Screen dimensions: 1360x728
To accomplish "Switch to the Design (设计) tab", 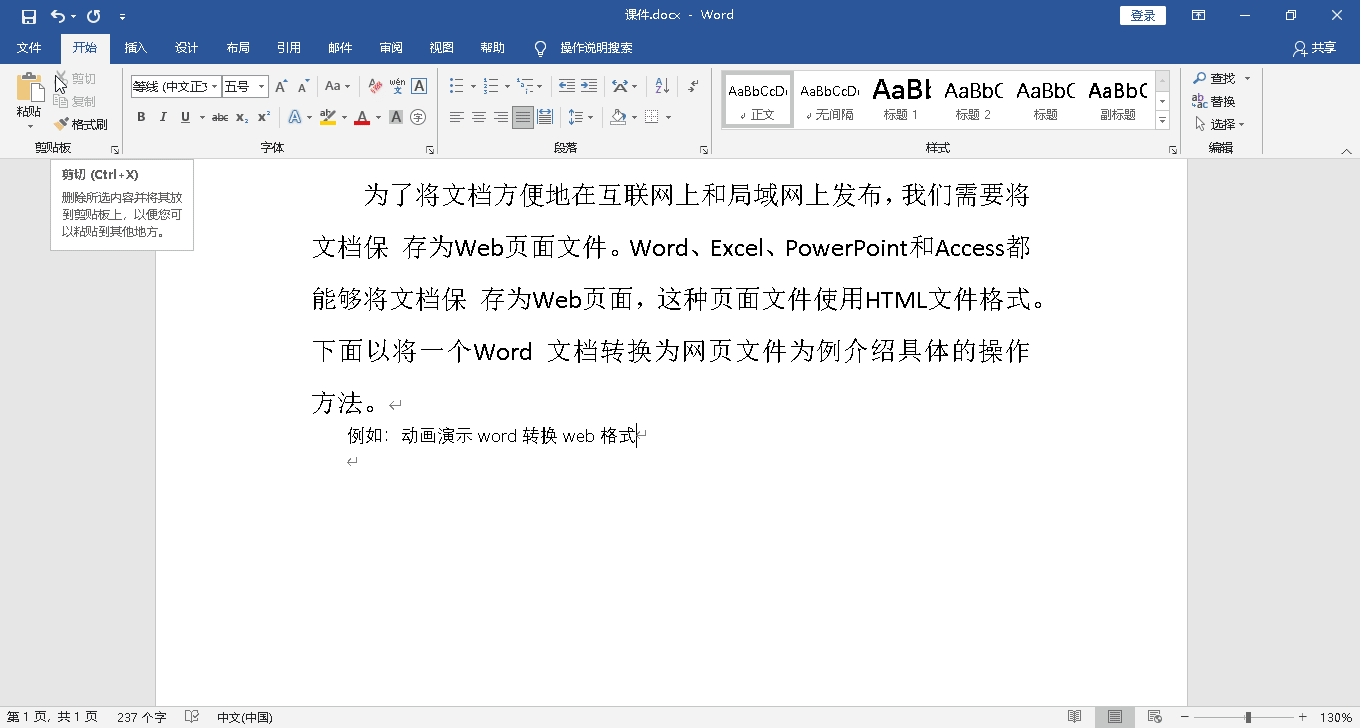I will point(186,48).
